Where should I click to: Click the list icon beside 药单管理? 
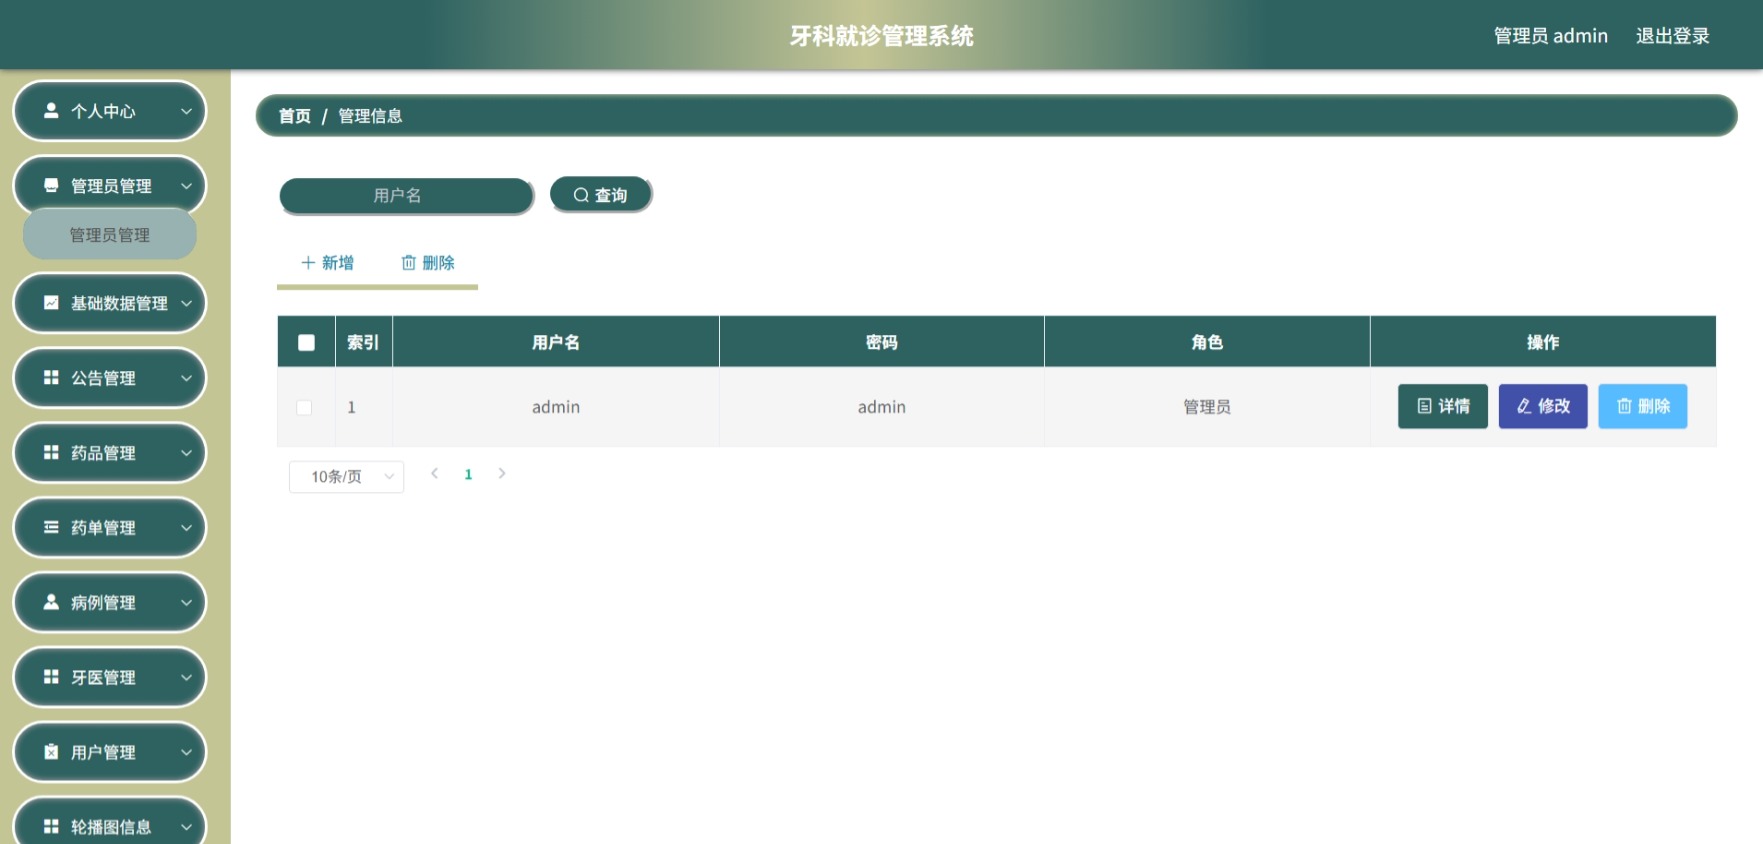click(51, 528)
